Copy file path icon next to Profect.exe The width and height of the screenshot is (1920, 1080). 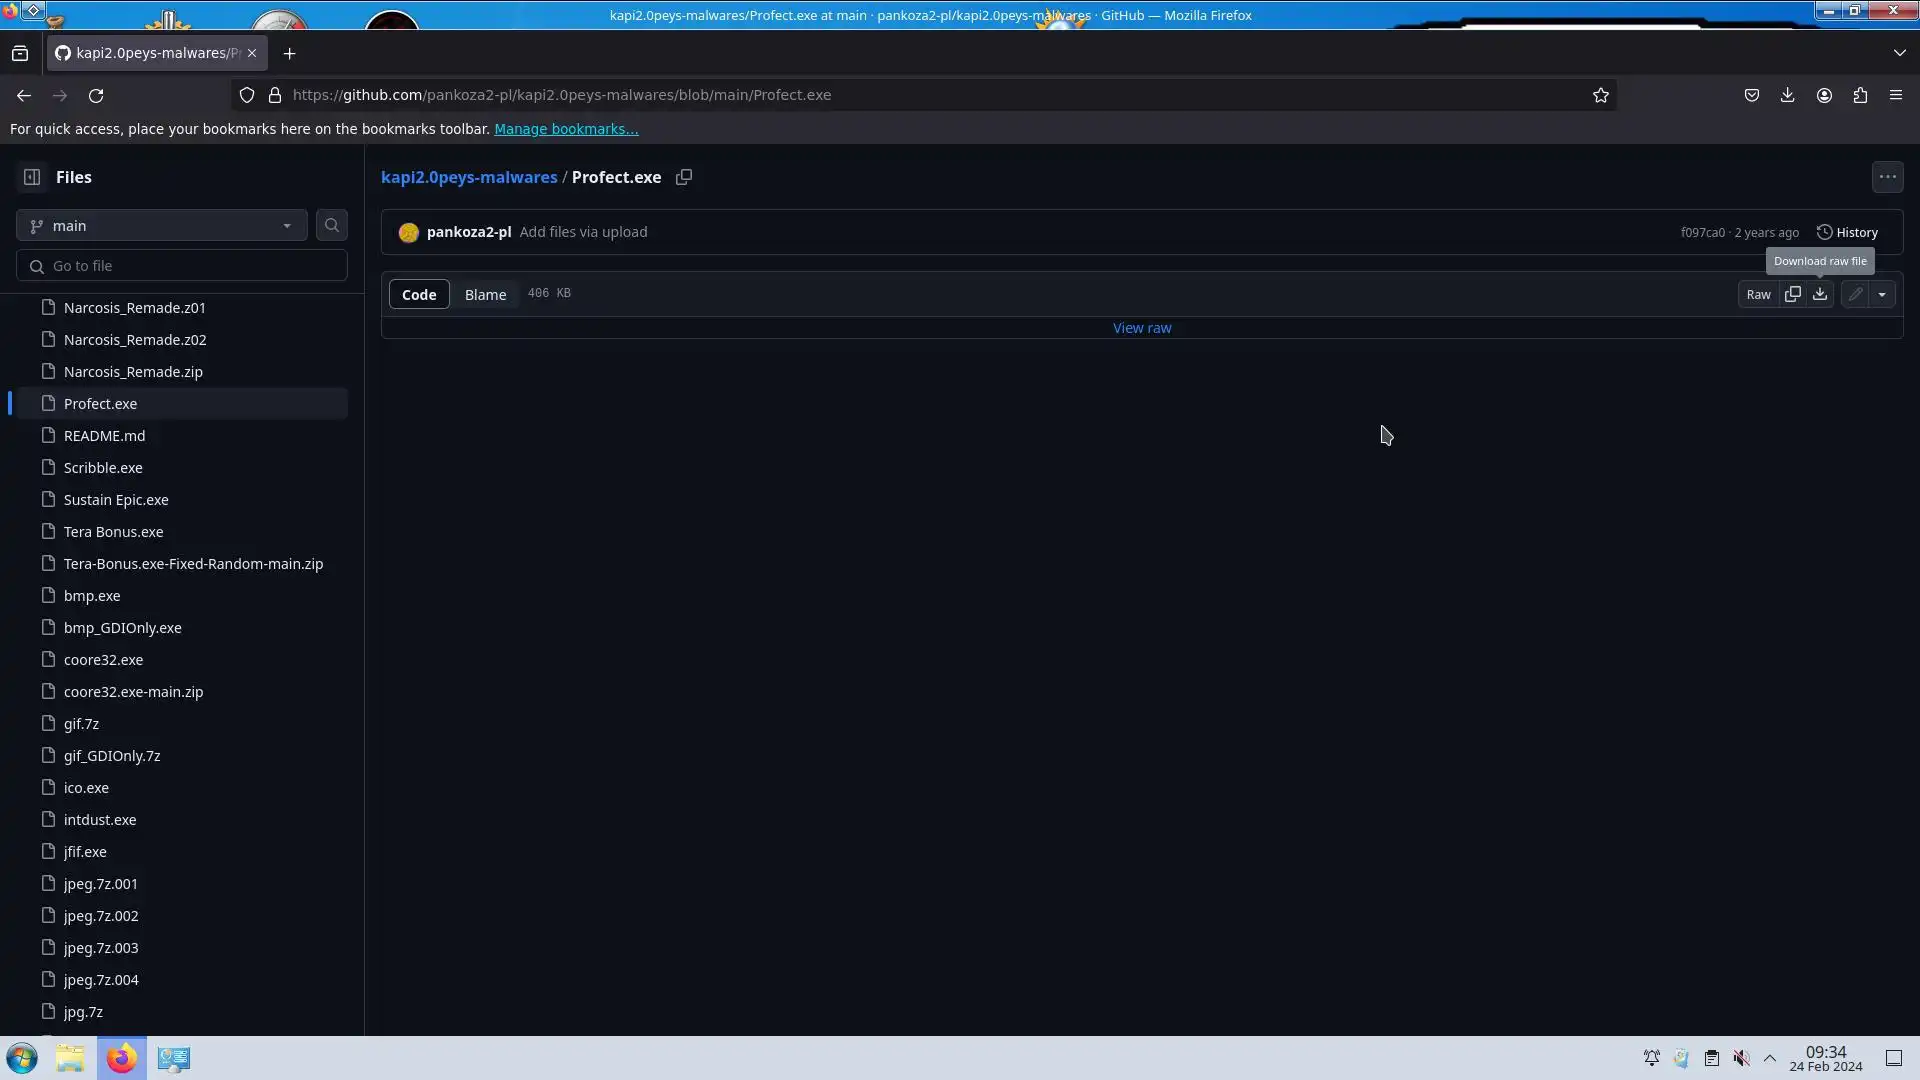pos(684,177)
